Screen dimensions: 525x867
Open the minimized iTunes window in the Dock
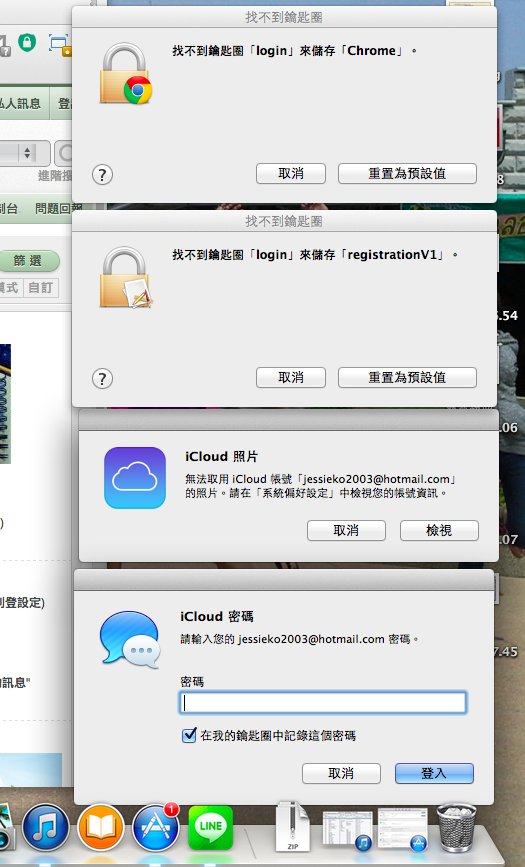347,829
